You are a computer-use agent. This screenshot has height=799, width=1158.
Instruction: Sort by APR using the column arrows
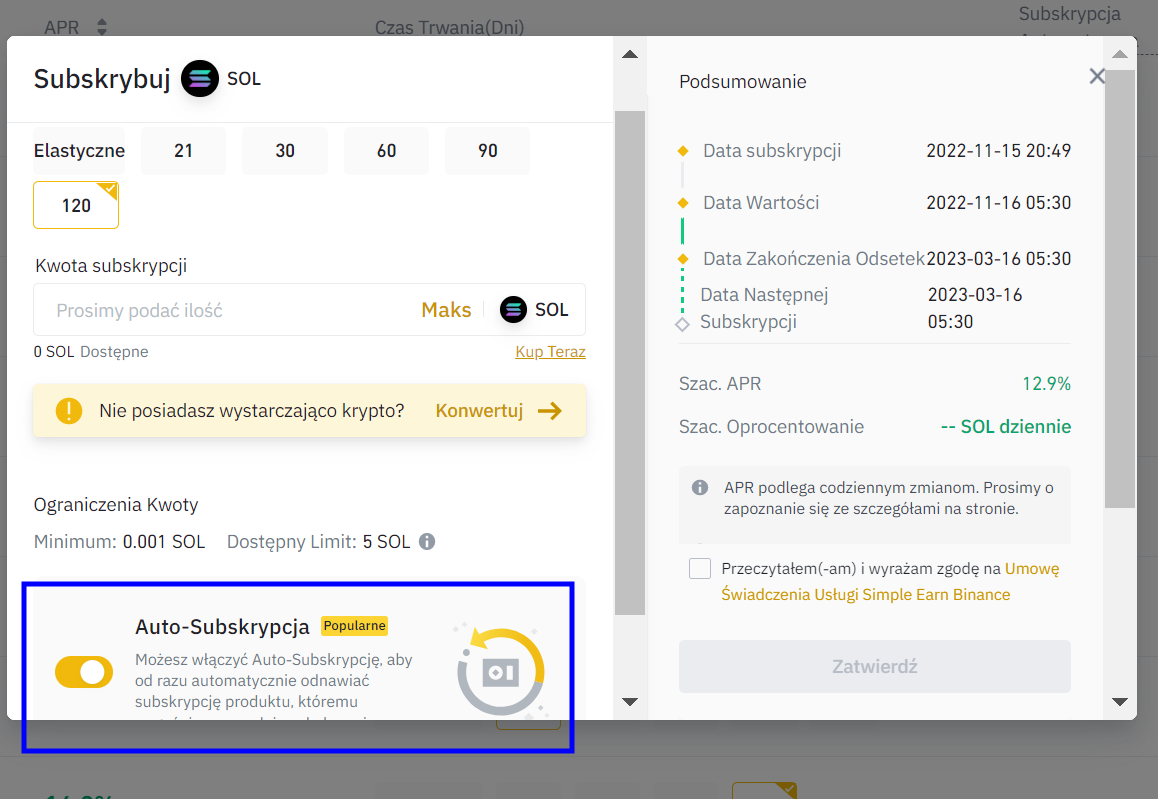pyautogui.click(x=102, y=27)
